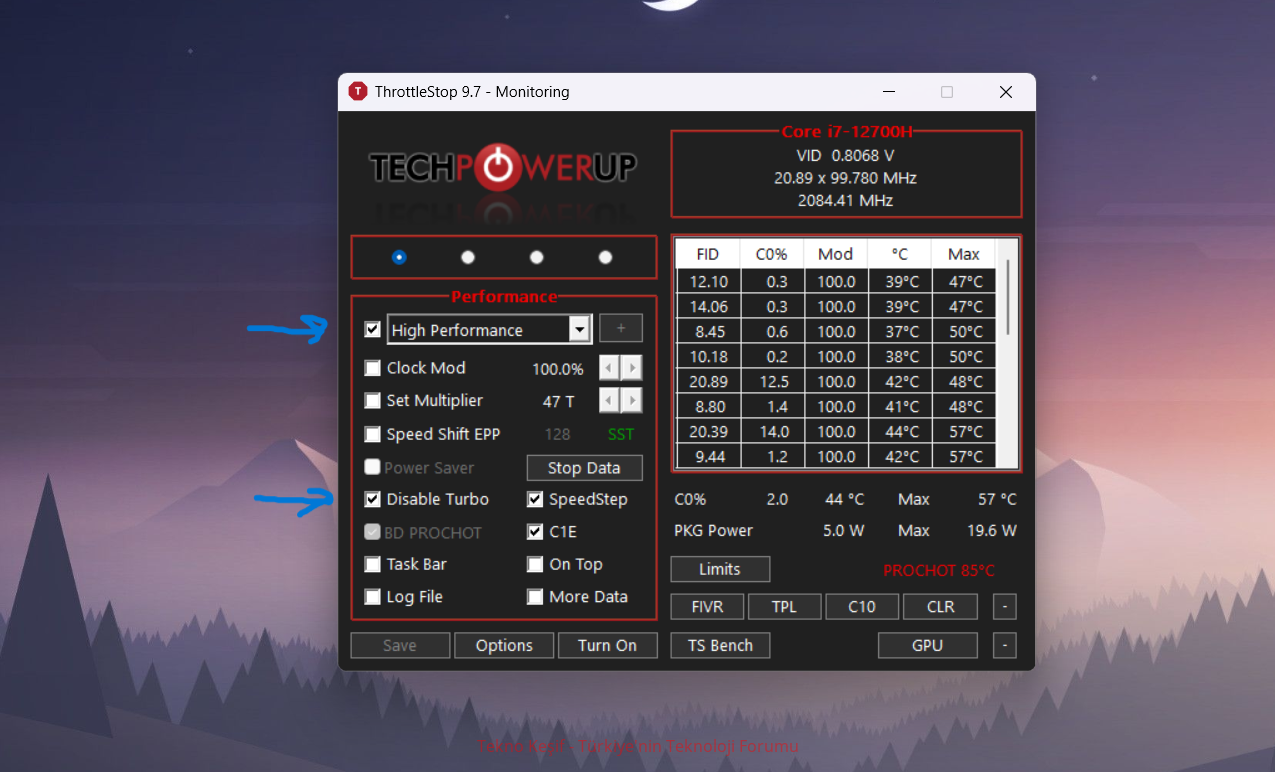Viewport: 1275px width, 772px height.
Task: Enable the Speed Shift EPP checkbox
Action: point(373,434)
